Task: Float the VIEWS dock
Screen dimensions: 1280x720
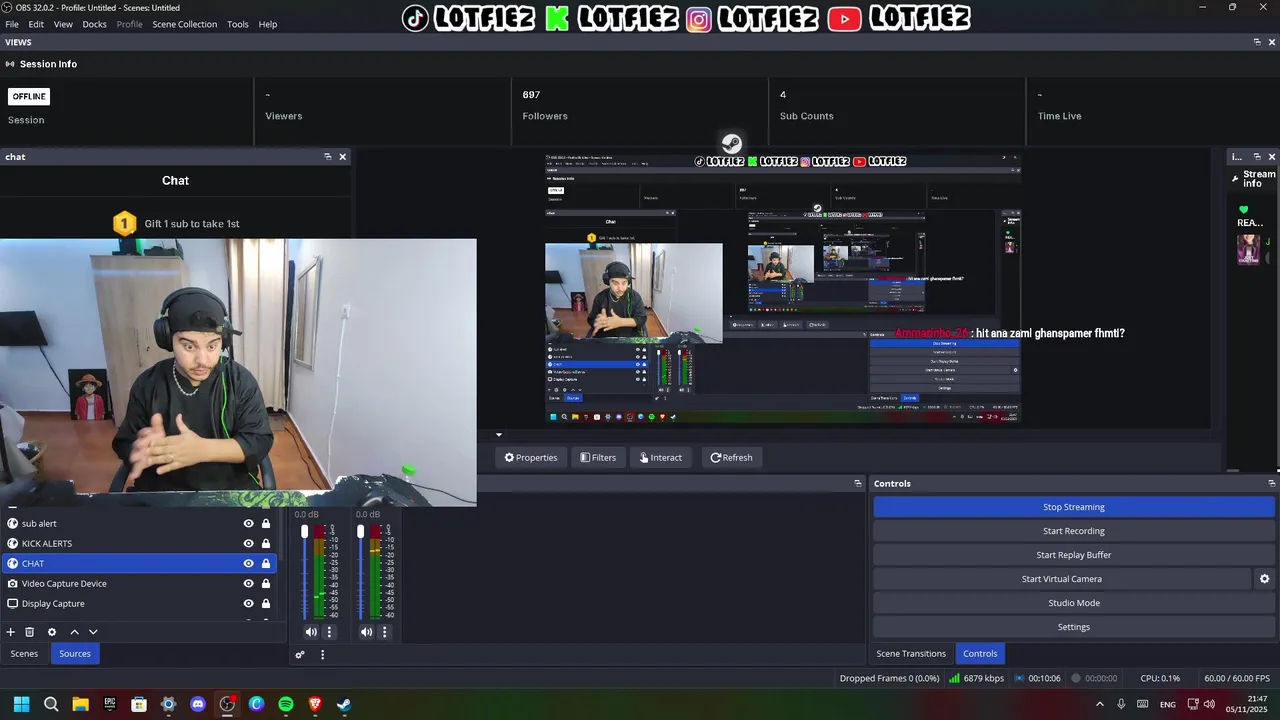Action: point(1257,42)
